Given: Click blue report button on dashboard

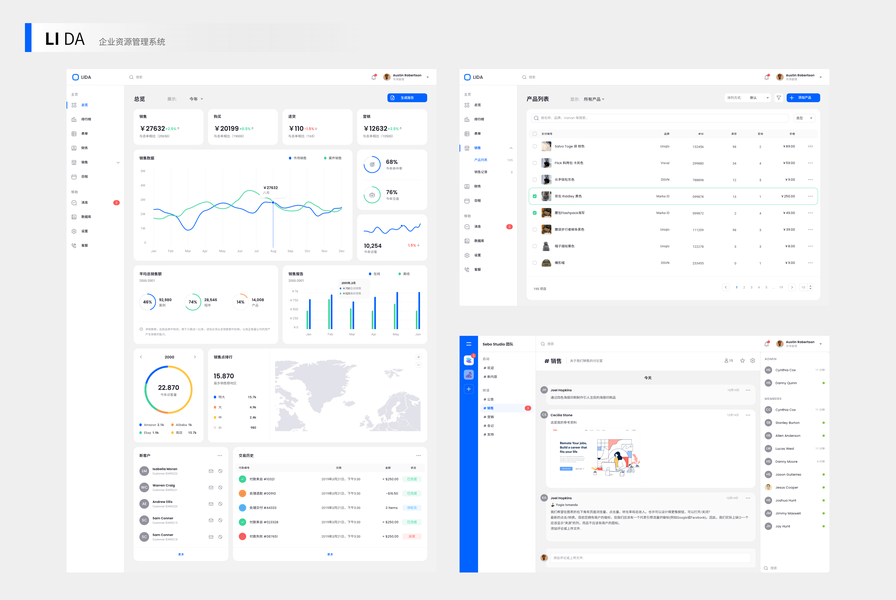Looking at the screenshot, I should click(x=407, y=98).
